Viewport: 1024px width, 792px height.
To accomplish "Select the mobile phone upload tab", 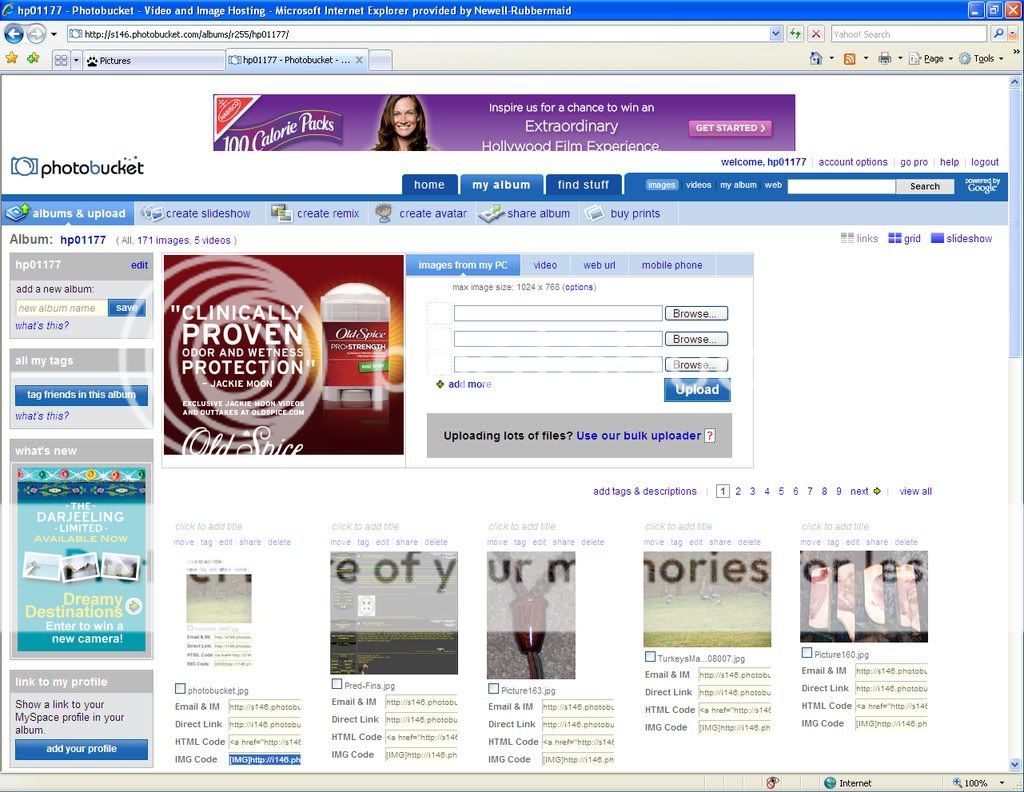I will click(672, 265).
